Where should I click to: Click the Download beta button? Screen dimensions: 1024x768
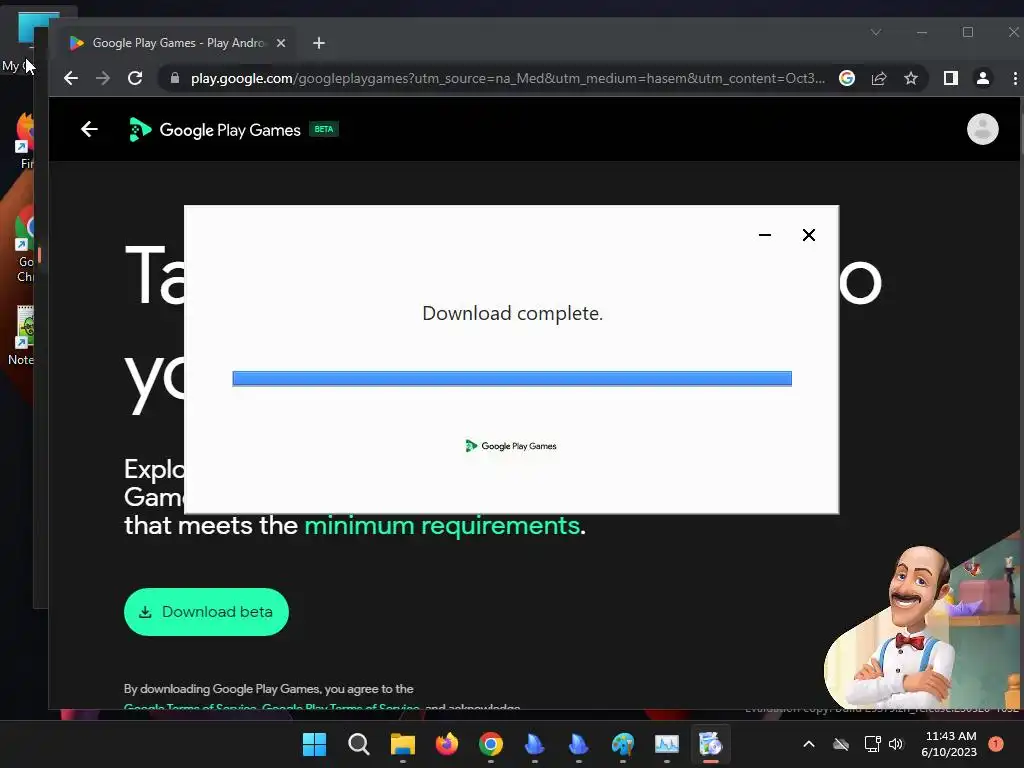pyautogui.click(x=206, y=612)
